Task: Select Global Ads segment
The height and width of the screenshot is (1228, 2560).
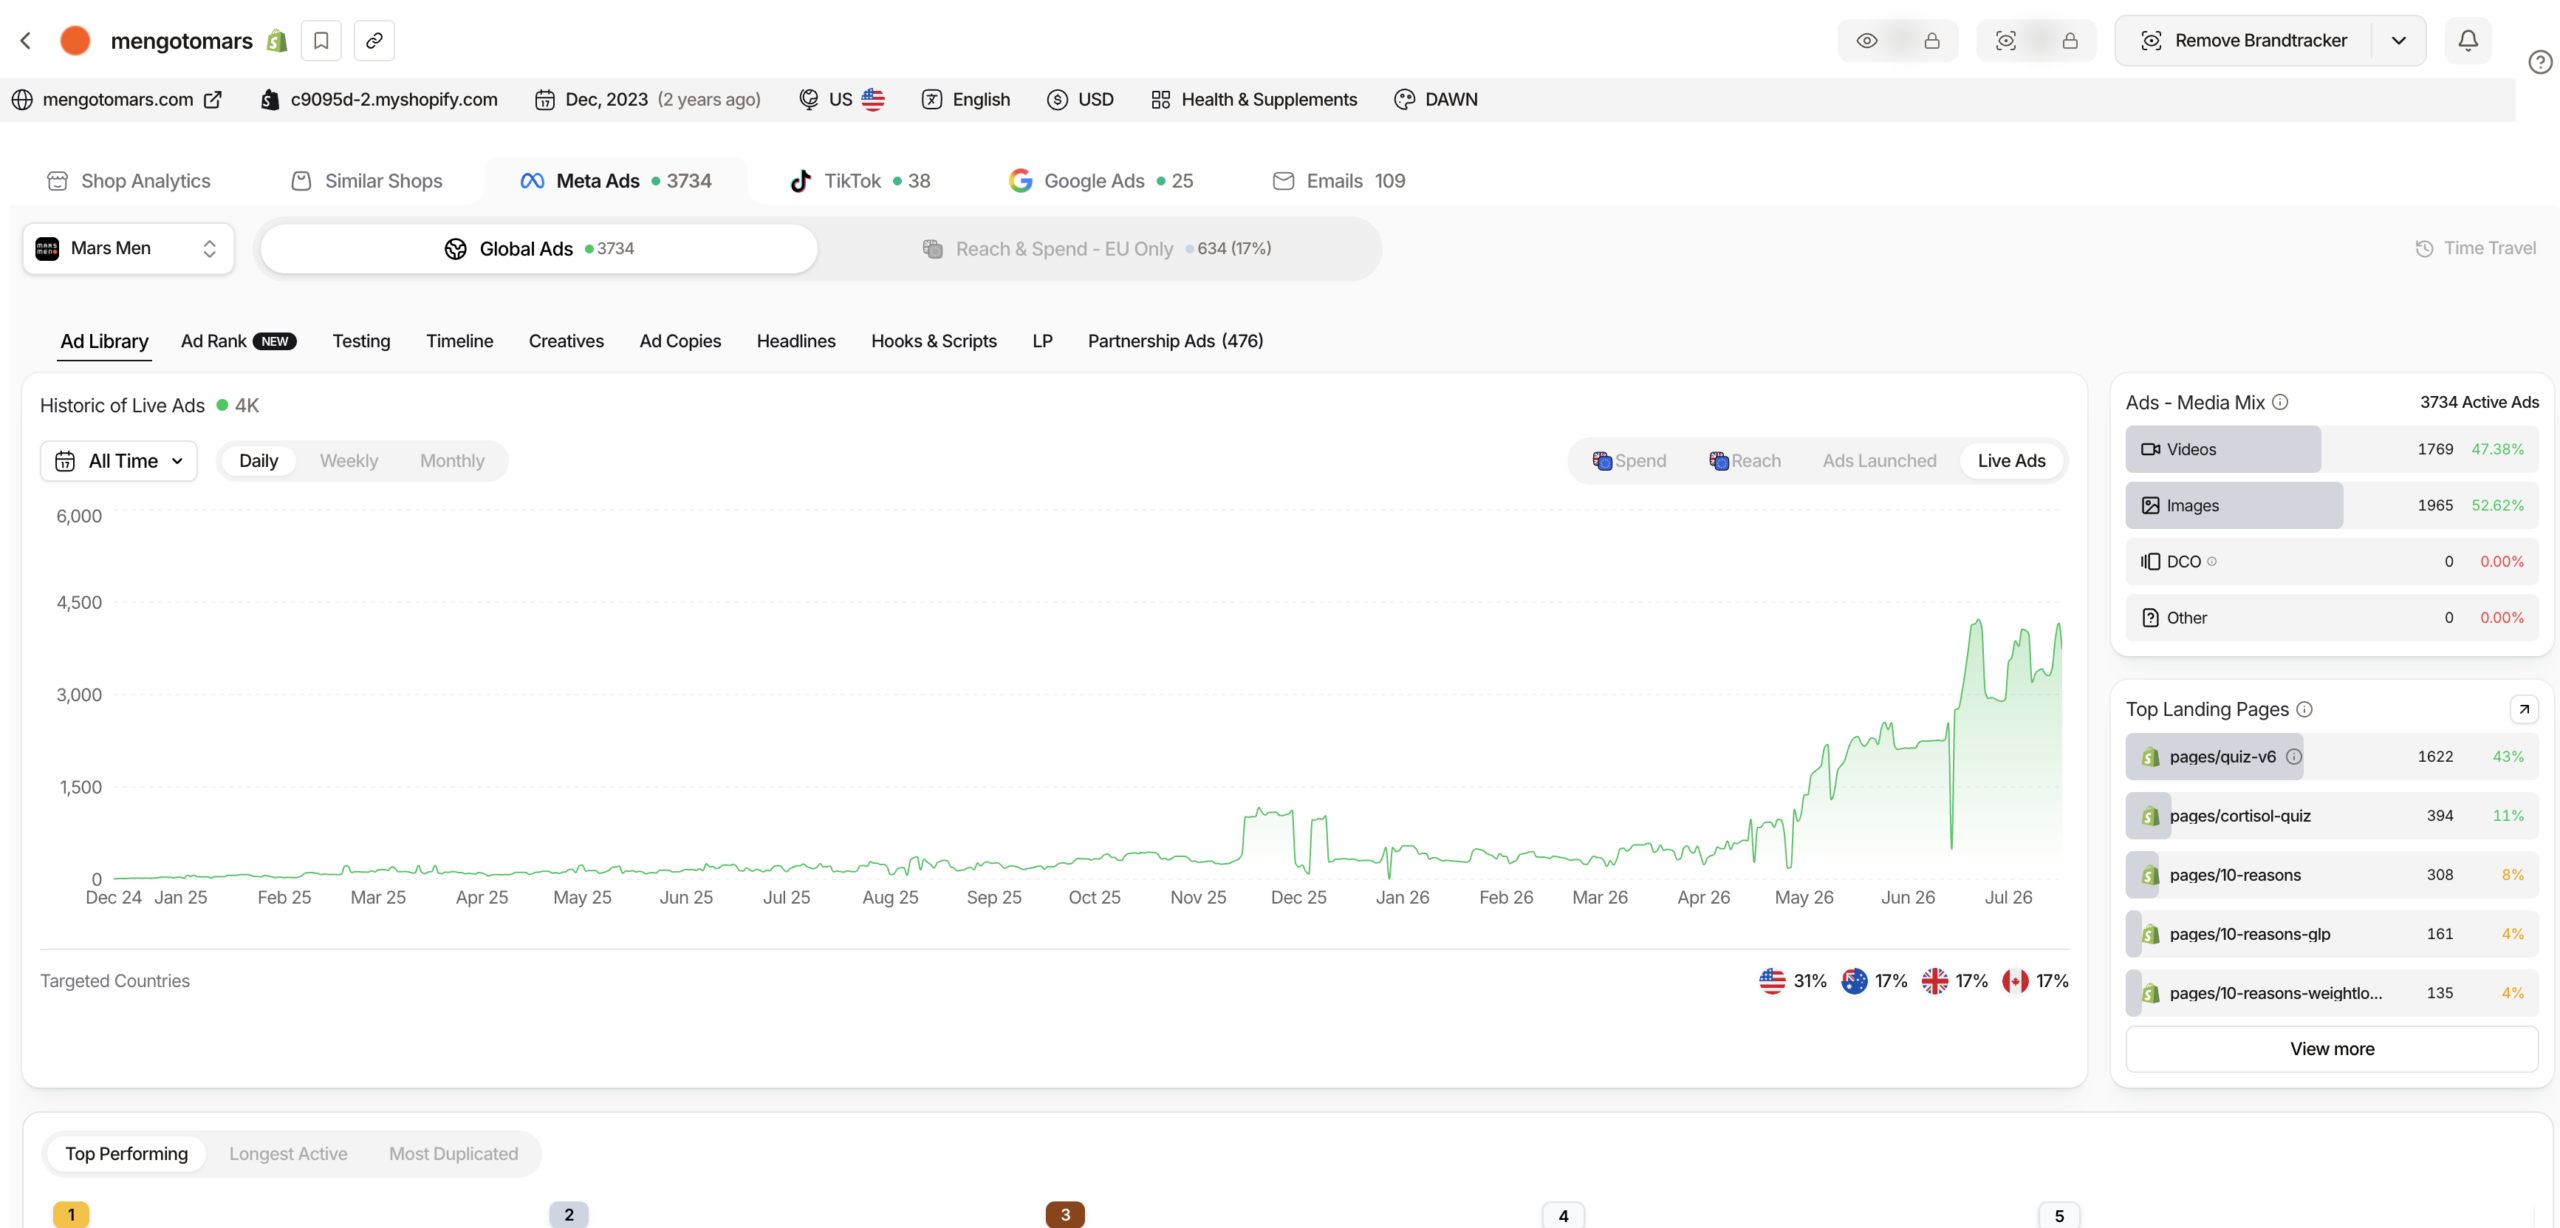Action: 539,249
